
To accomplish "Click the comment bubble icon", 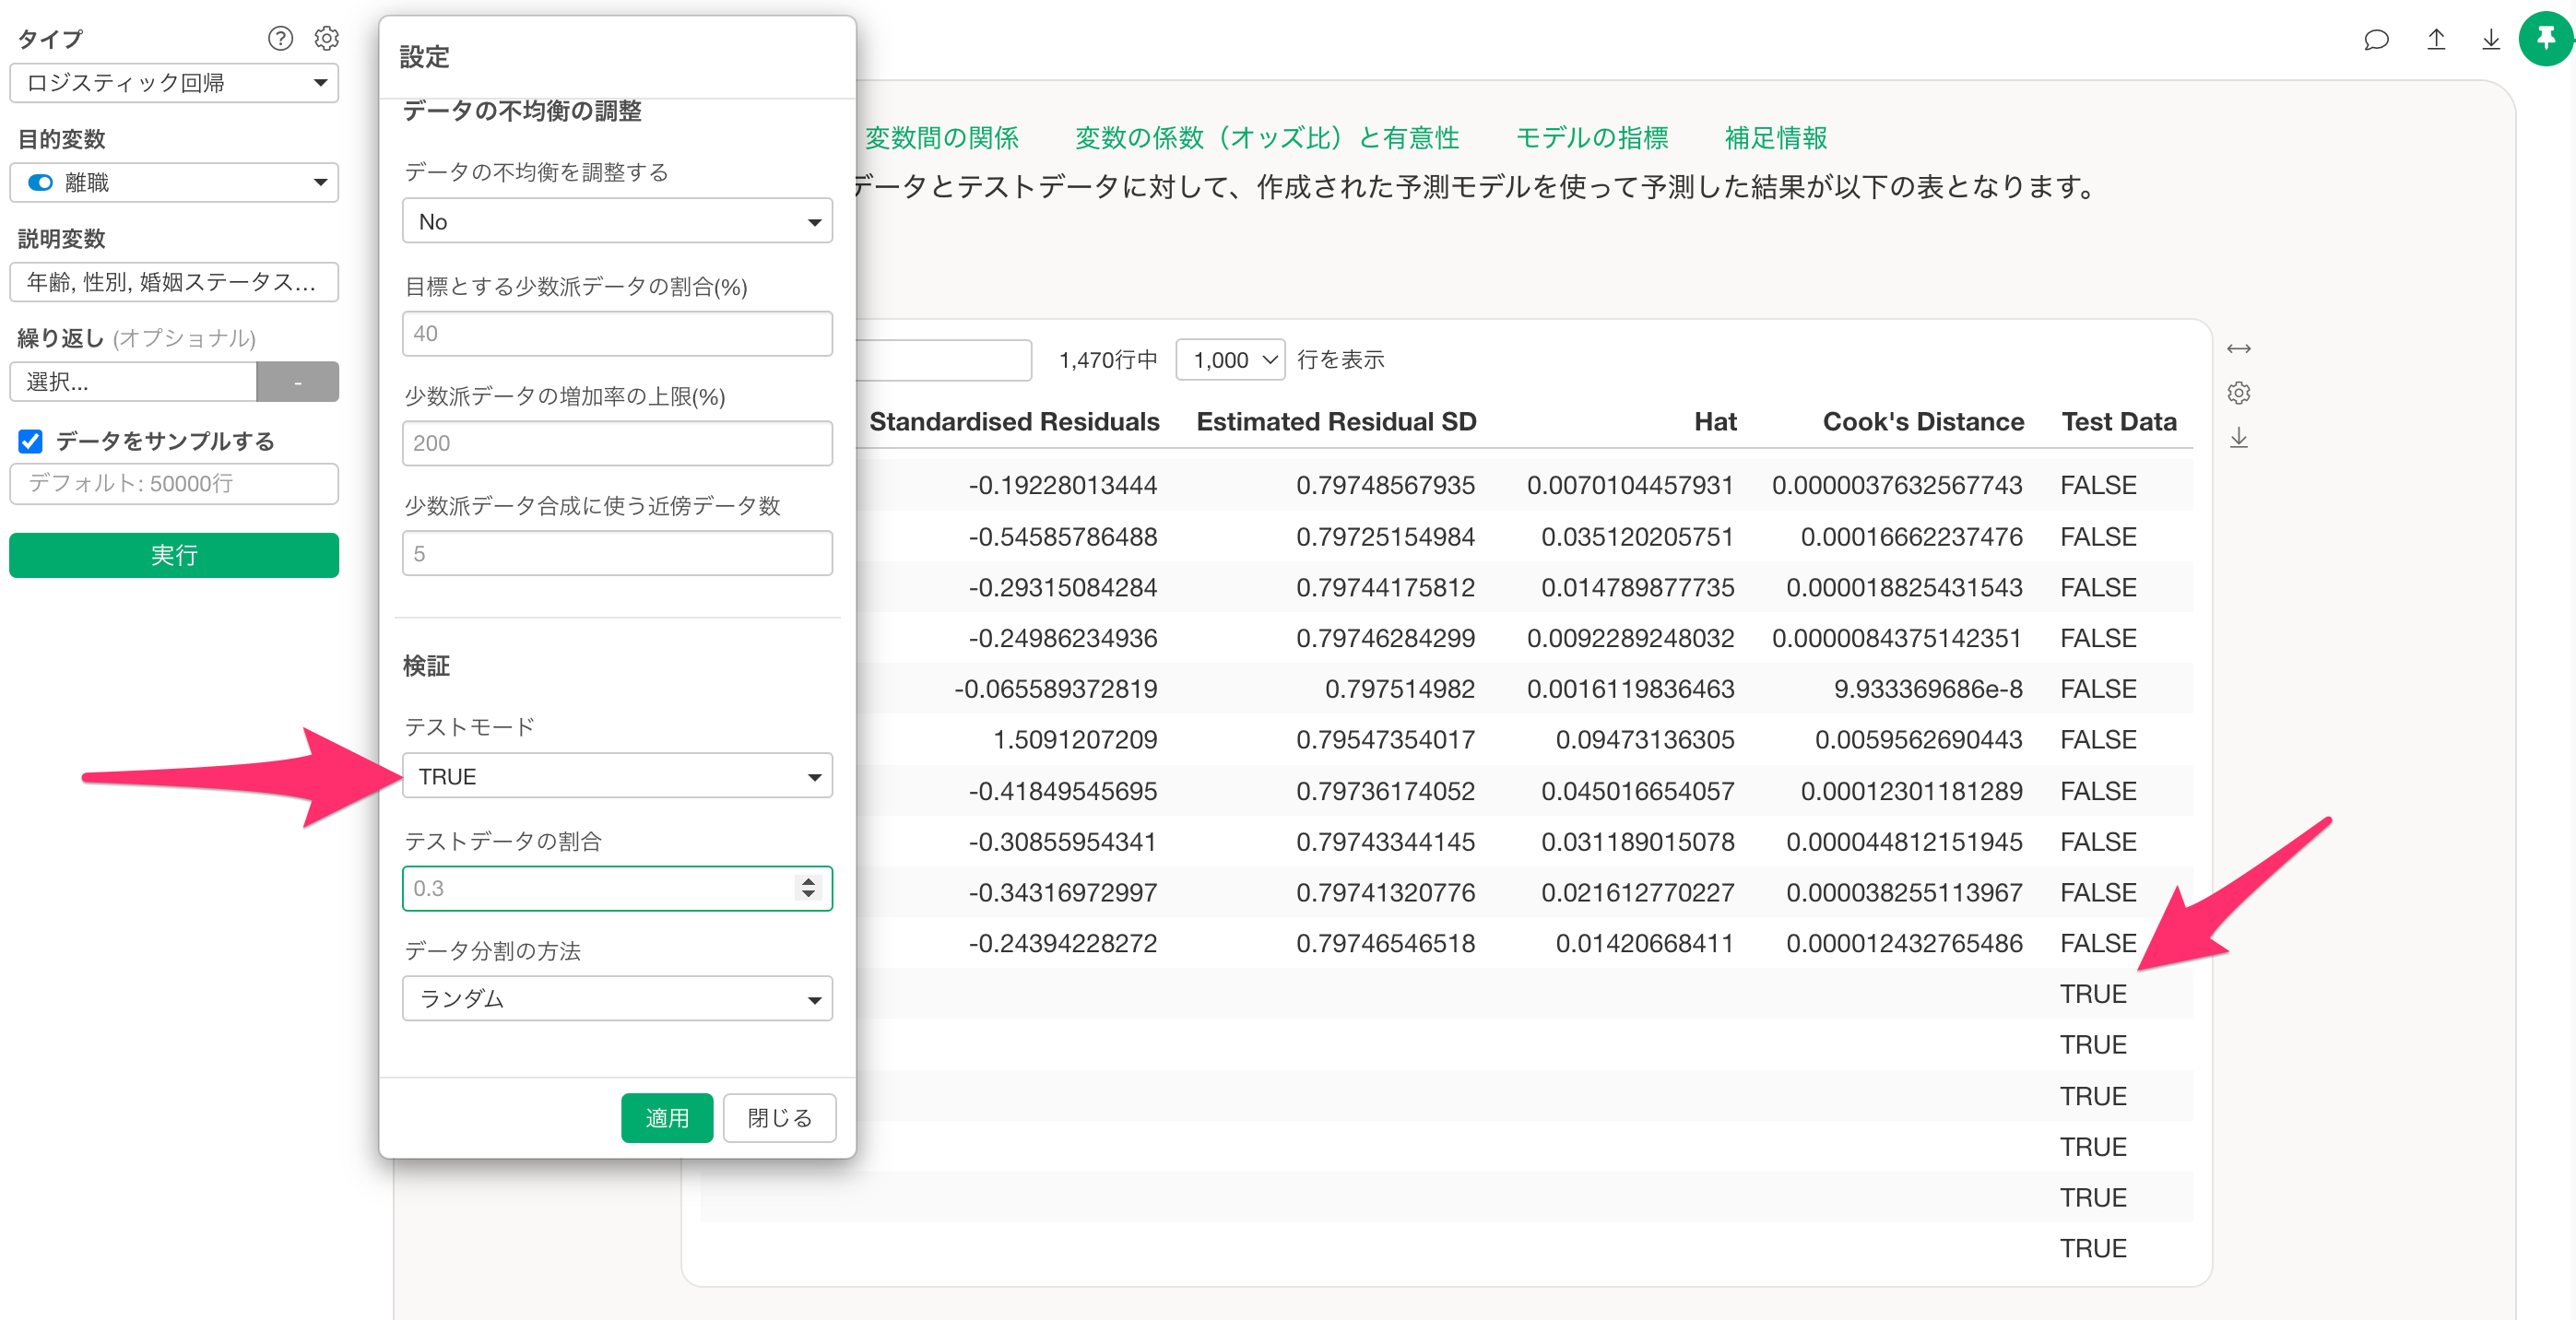I will tap(2376, 40).
